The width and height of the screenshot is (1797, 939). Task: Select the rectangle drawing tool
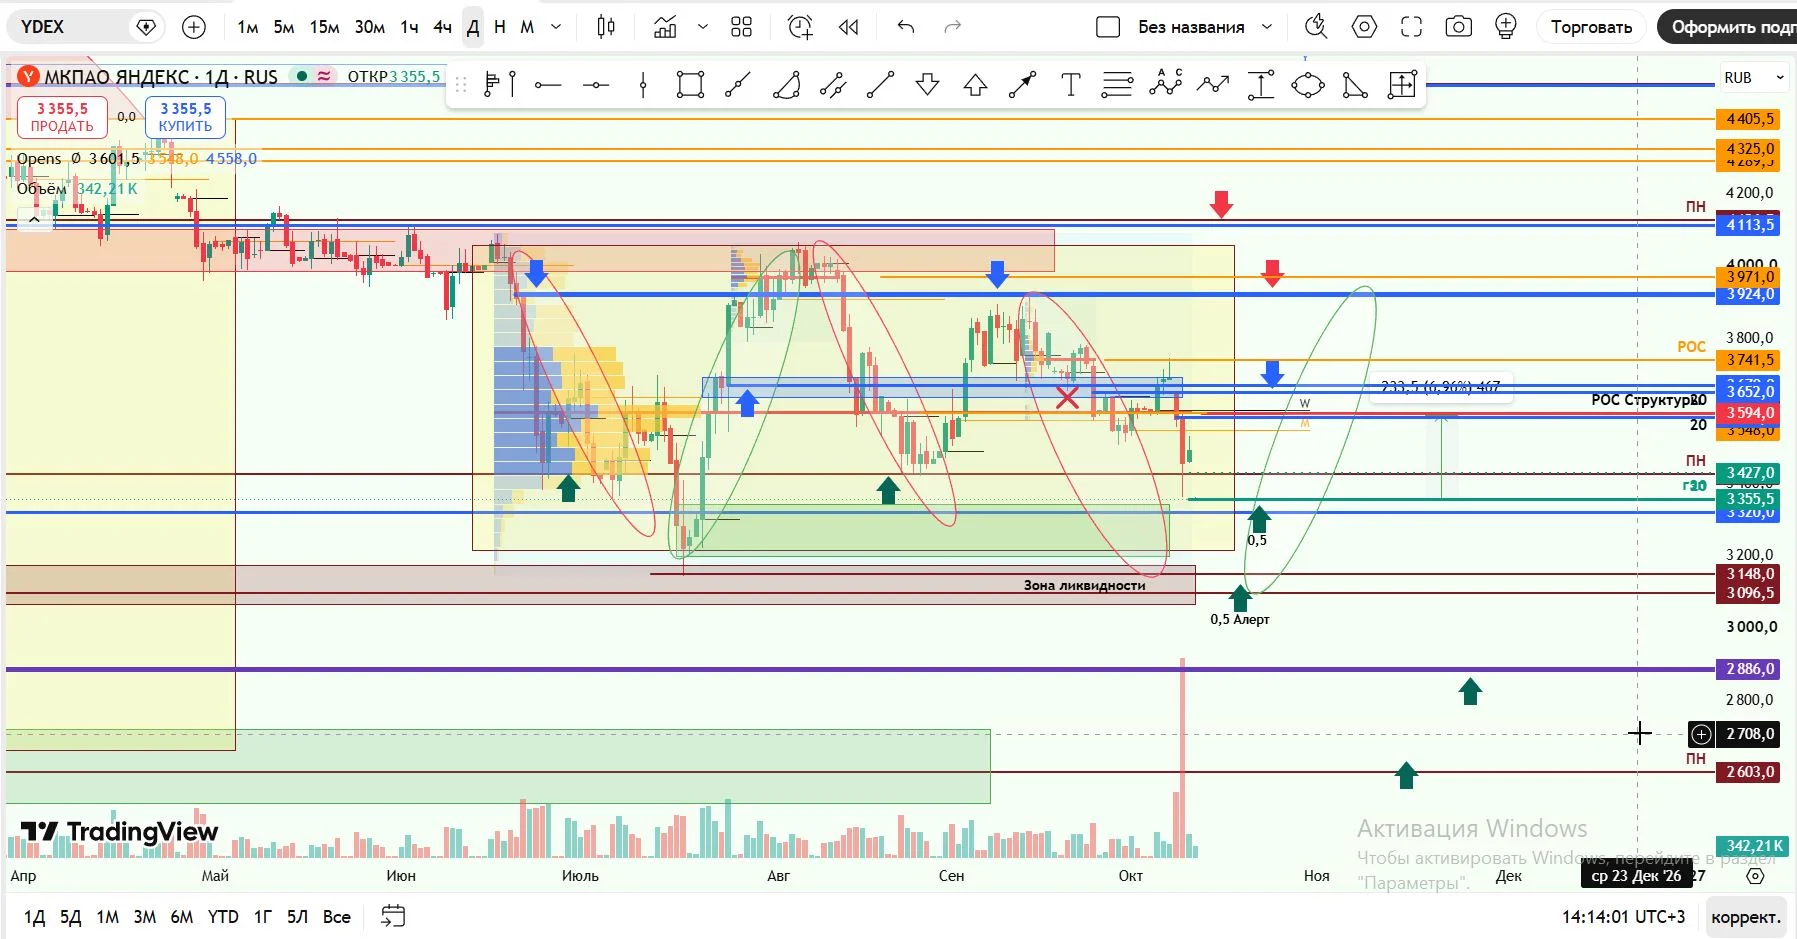point(690,85)
